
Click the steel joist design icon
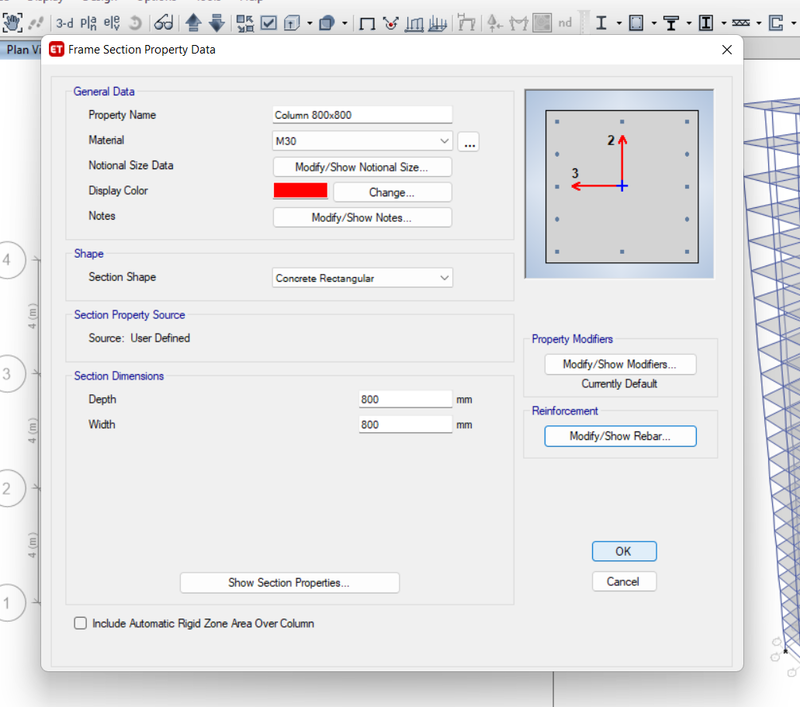(741, 23)
